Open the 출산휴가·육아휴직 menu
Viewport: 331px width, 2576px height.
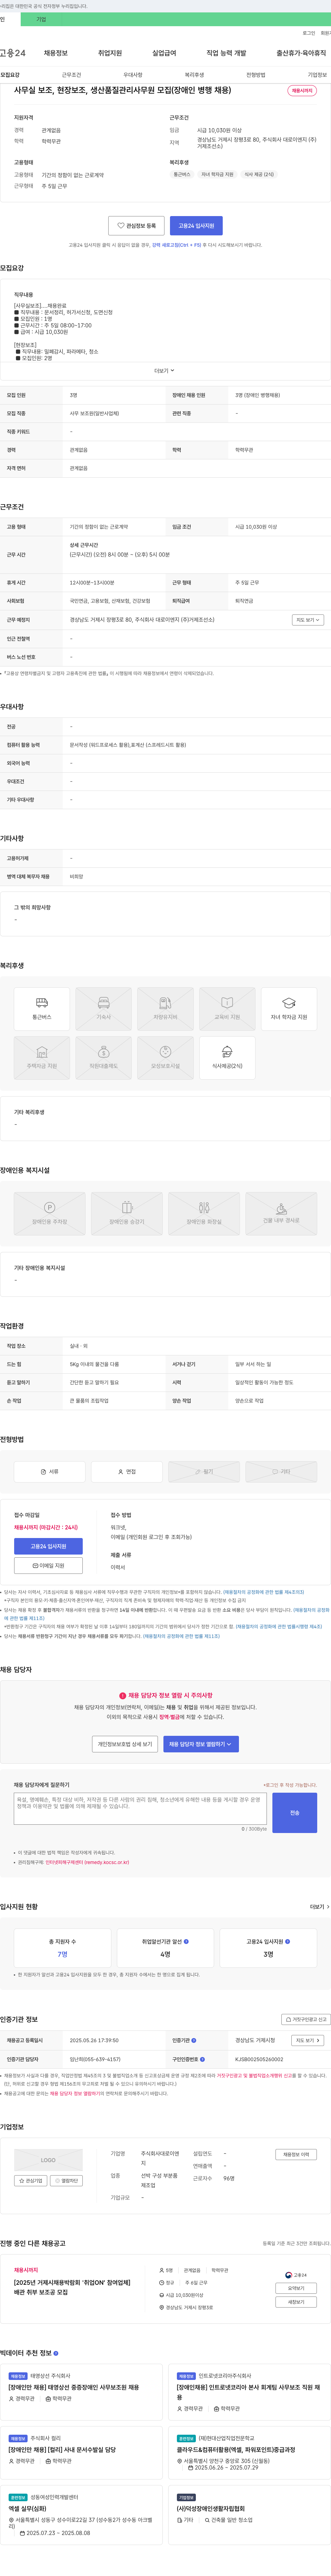[x=301, y=53]
